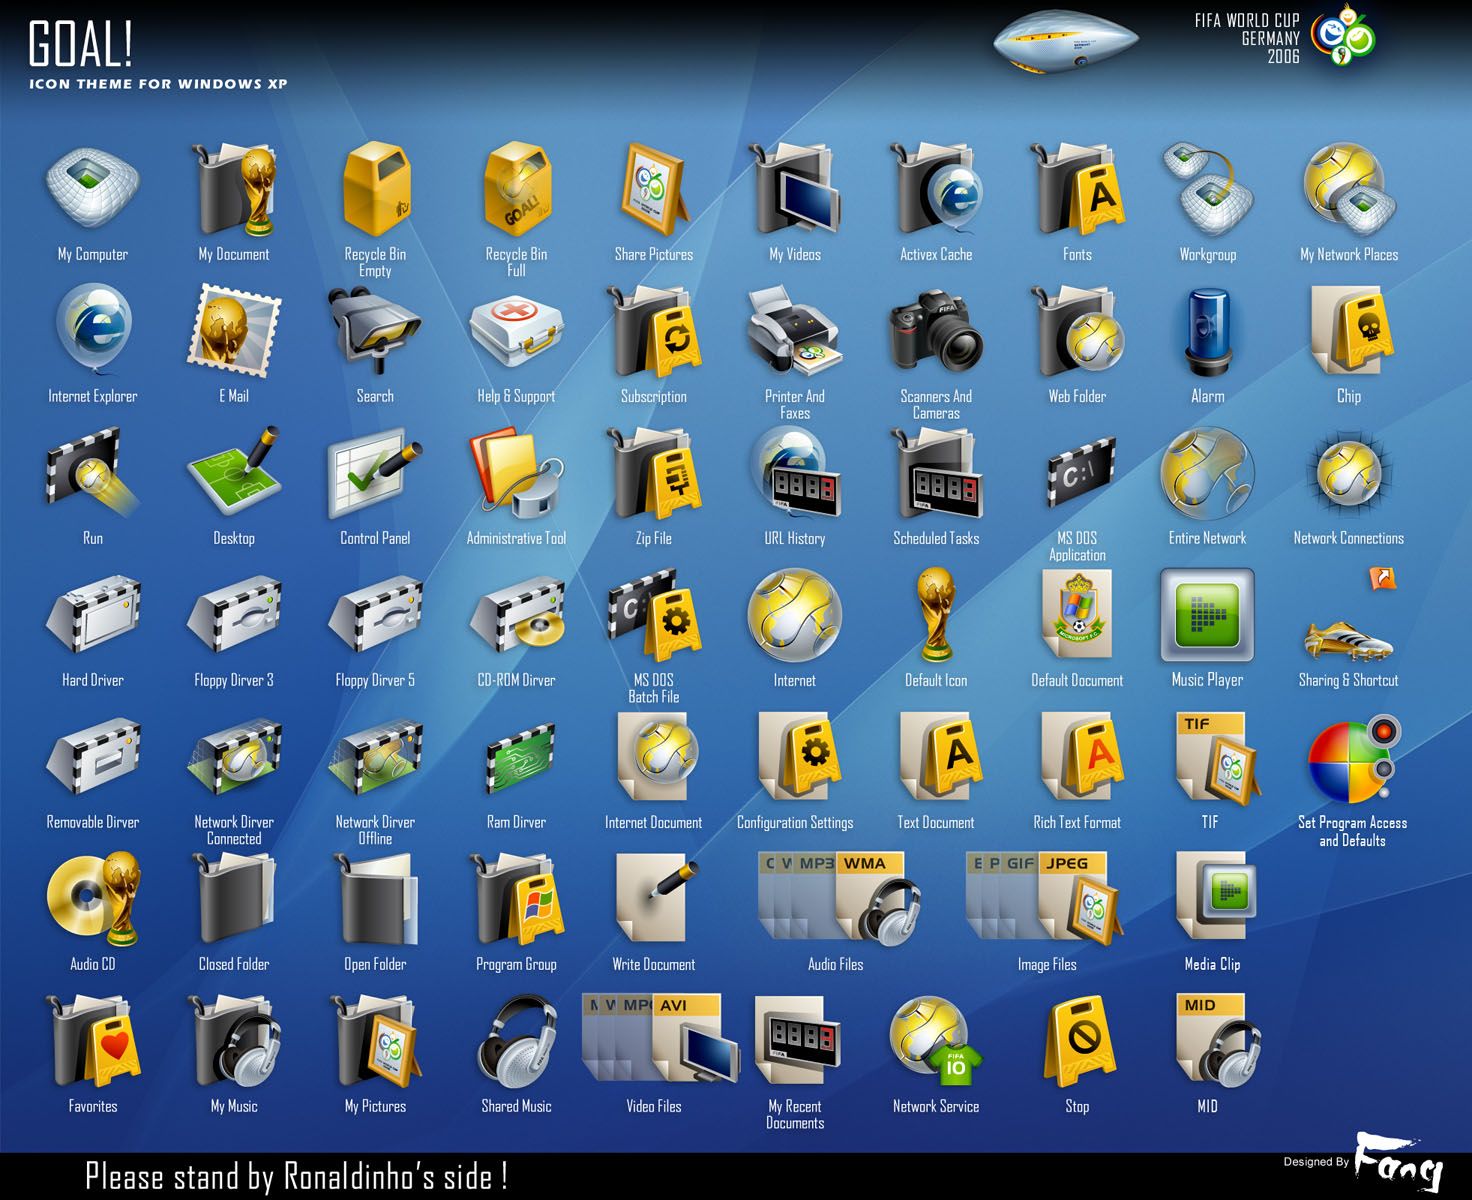Image resolution: width=1472 pixels, height=1200 pixels.
Task: Open the E Mail stamp icon
Action: 234,330
